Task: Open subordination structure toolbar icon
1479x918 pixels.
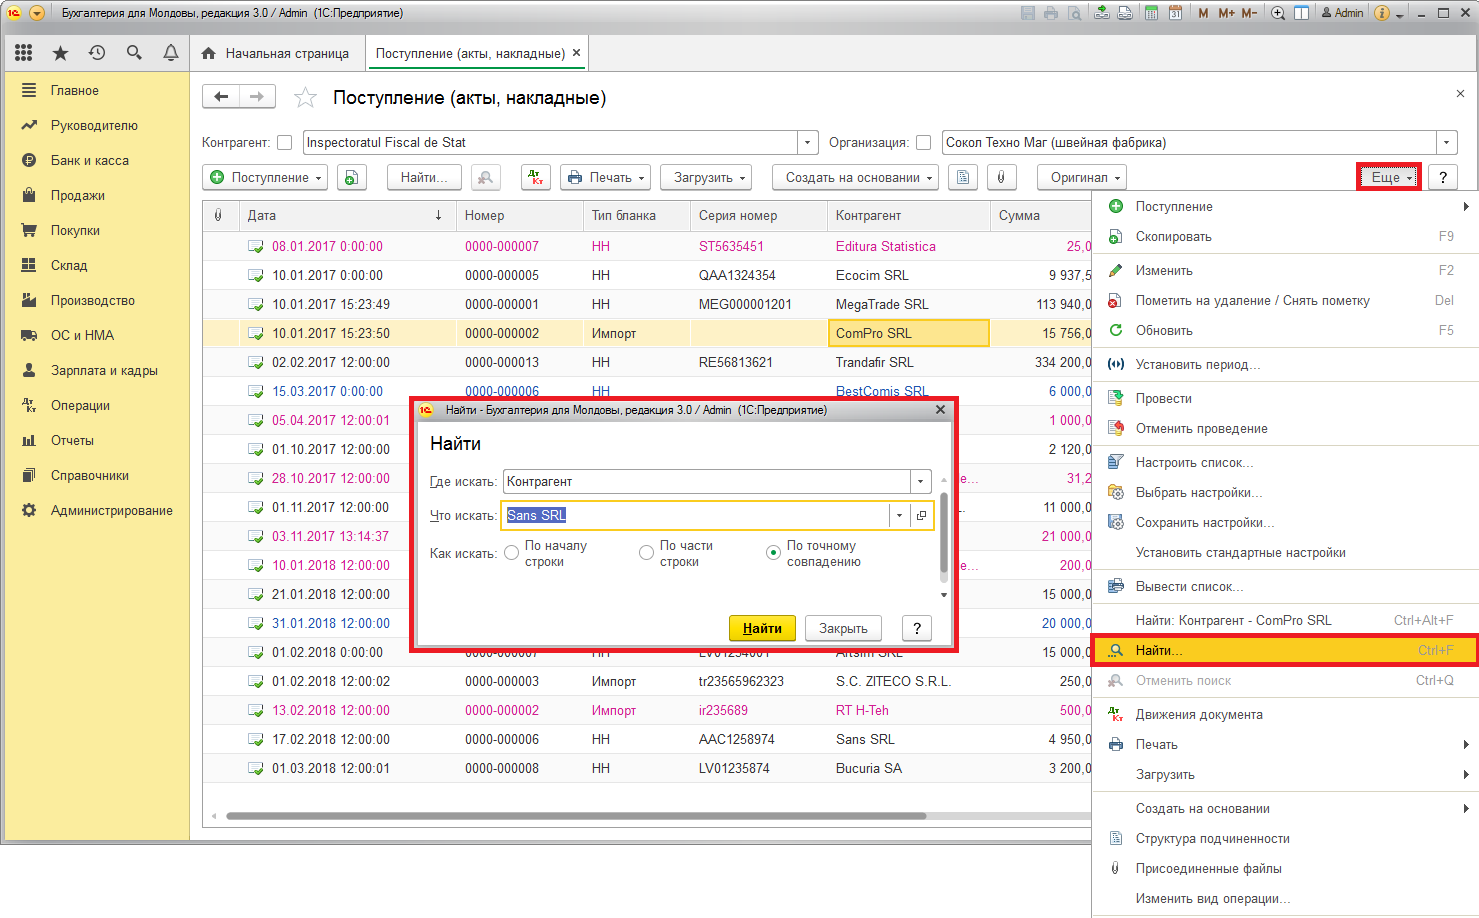Action: [x=963, y=177]
